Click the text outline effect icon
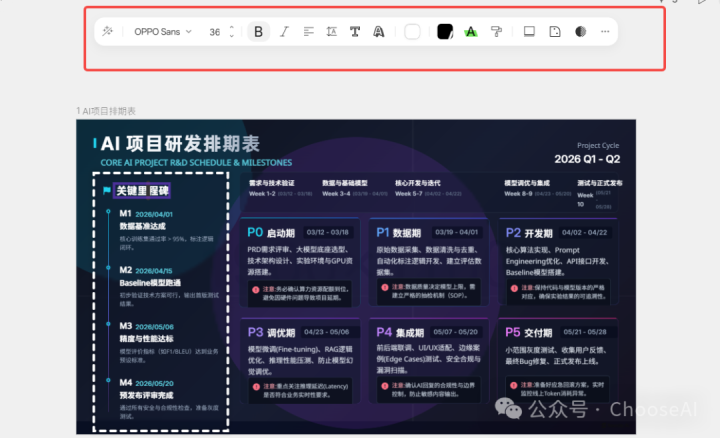Image resolution: width=720 pixels, height=438 pixels. (x=379, y=32)
